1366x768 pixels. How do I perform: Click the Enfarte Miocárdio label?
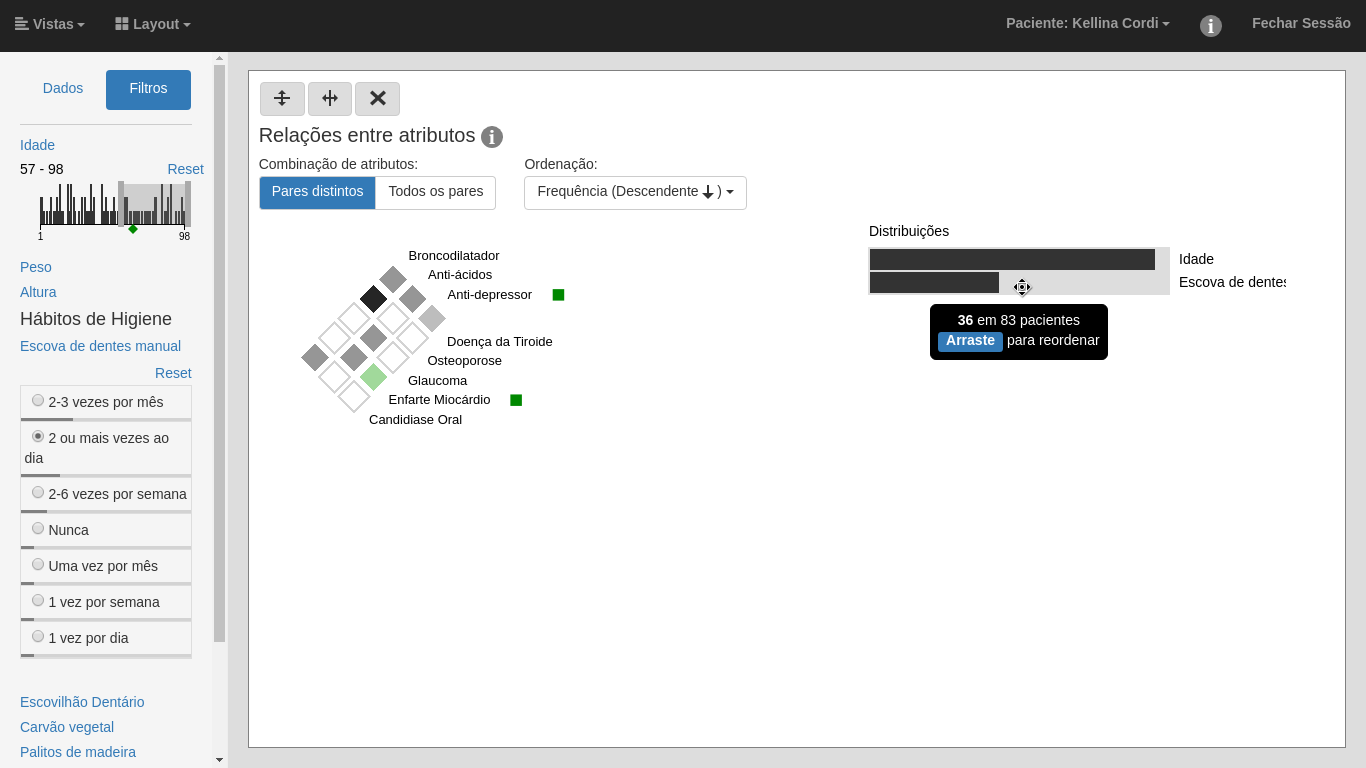tap(439, 400)
